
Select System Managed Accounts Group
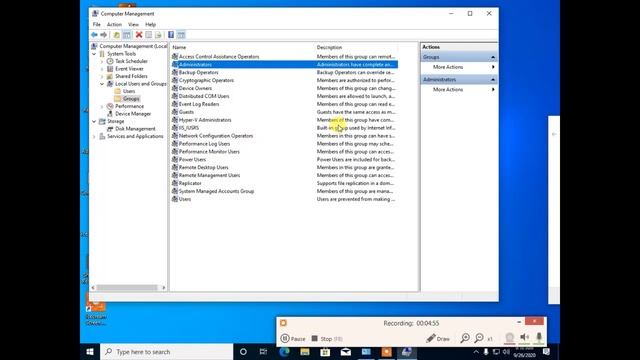pyautogui.click(x=216, y=191)
